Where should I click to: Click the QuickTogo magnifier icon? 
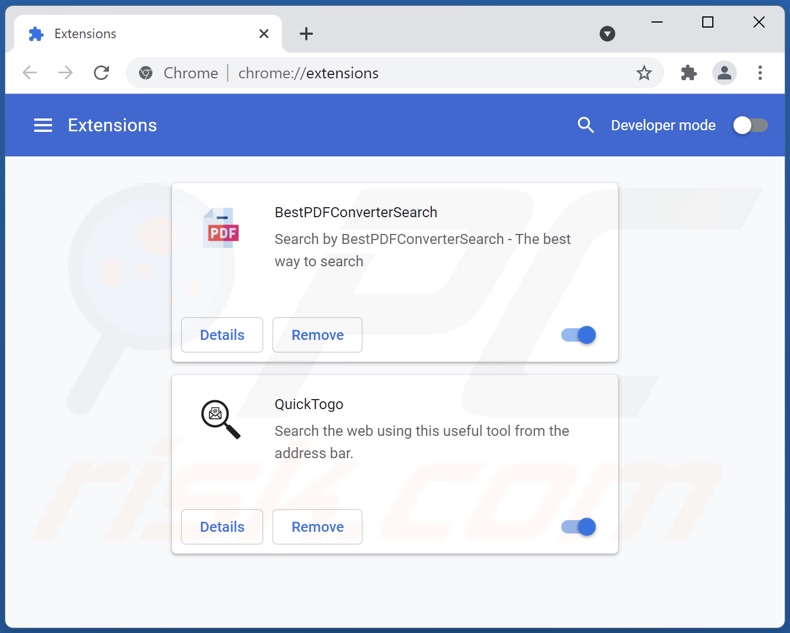[x=221, y=419]
